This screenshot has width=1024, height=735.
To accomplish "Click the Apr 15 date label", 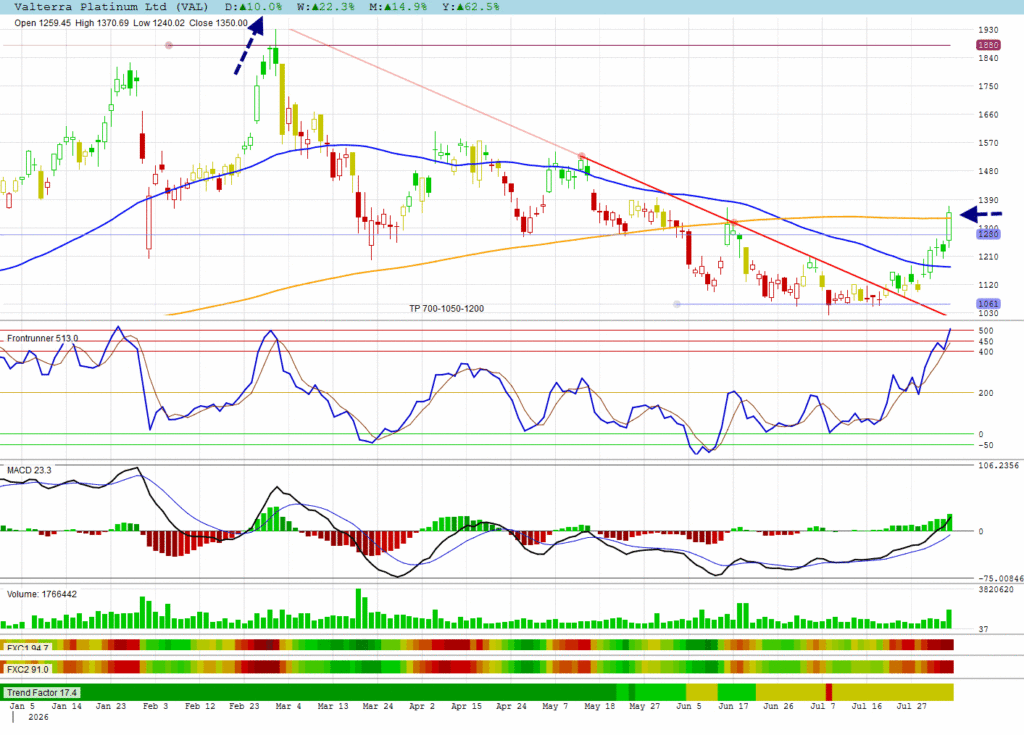I will tap(466, 706).
